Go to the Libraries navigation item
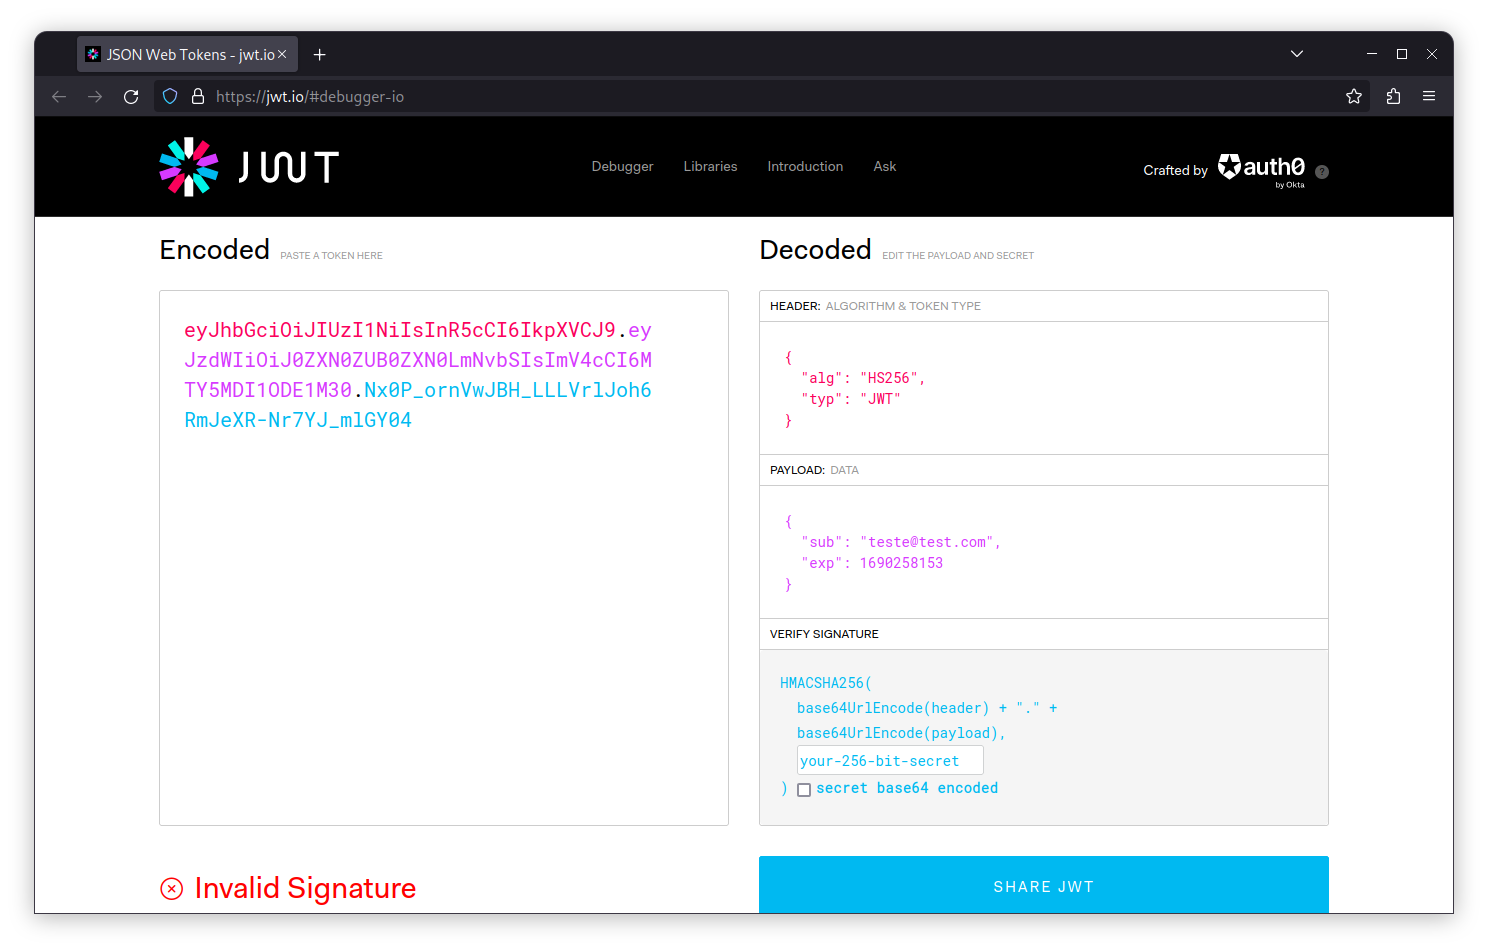The height and width of the screenshot is (951, 1488). pyautogui.click(x=710, y=167)
